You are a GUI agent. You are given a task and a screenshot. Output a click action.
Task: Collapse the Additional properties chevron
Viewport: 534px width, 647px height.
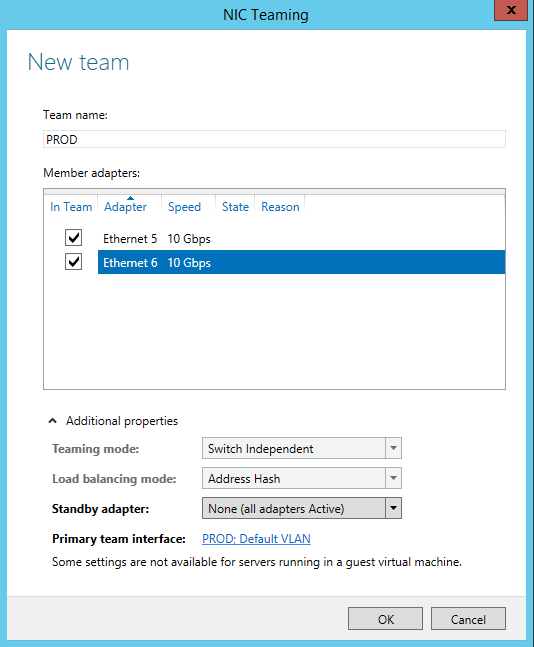point(52,421)
